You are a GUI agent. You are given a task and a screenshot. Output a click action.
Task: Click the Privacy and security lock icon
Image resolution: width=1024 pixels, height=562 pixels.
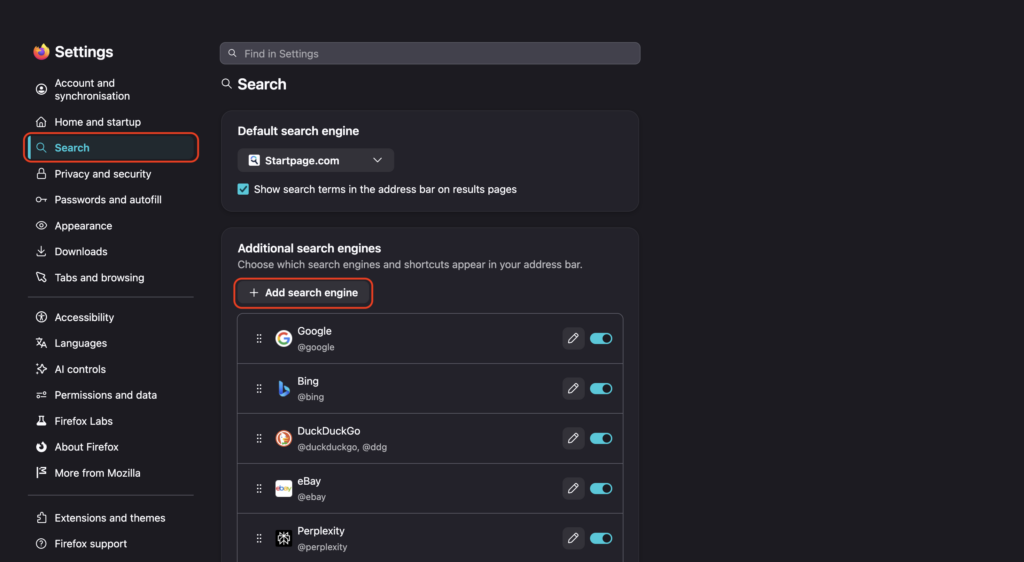41,174
